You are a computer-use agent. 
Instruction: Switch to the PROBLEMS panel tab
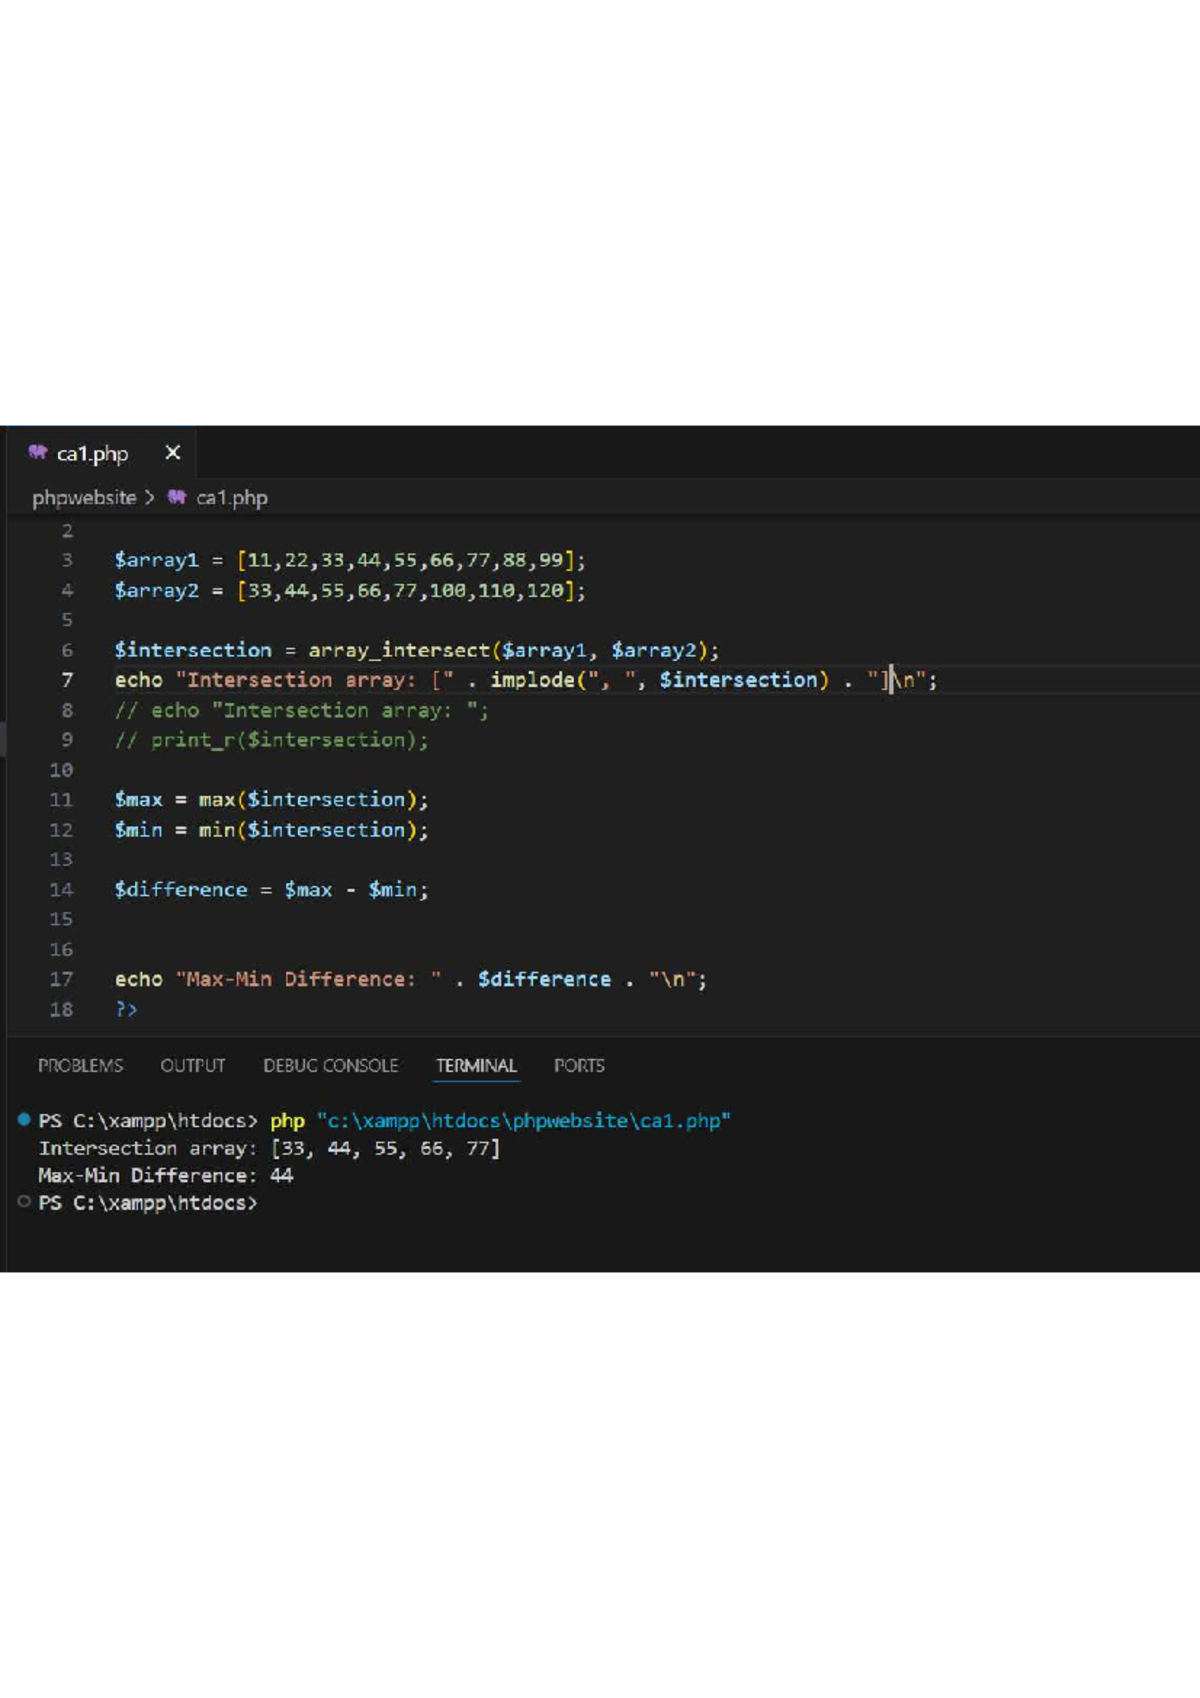80,1065
